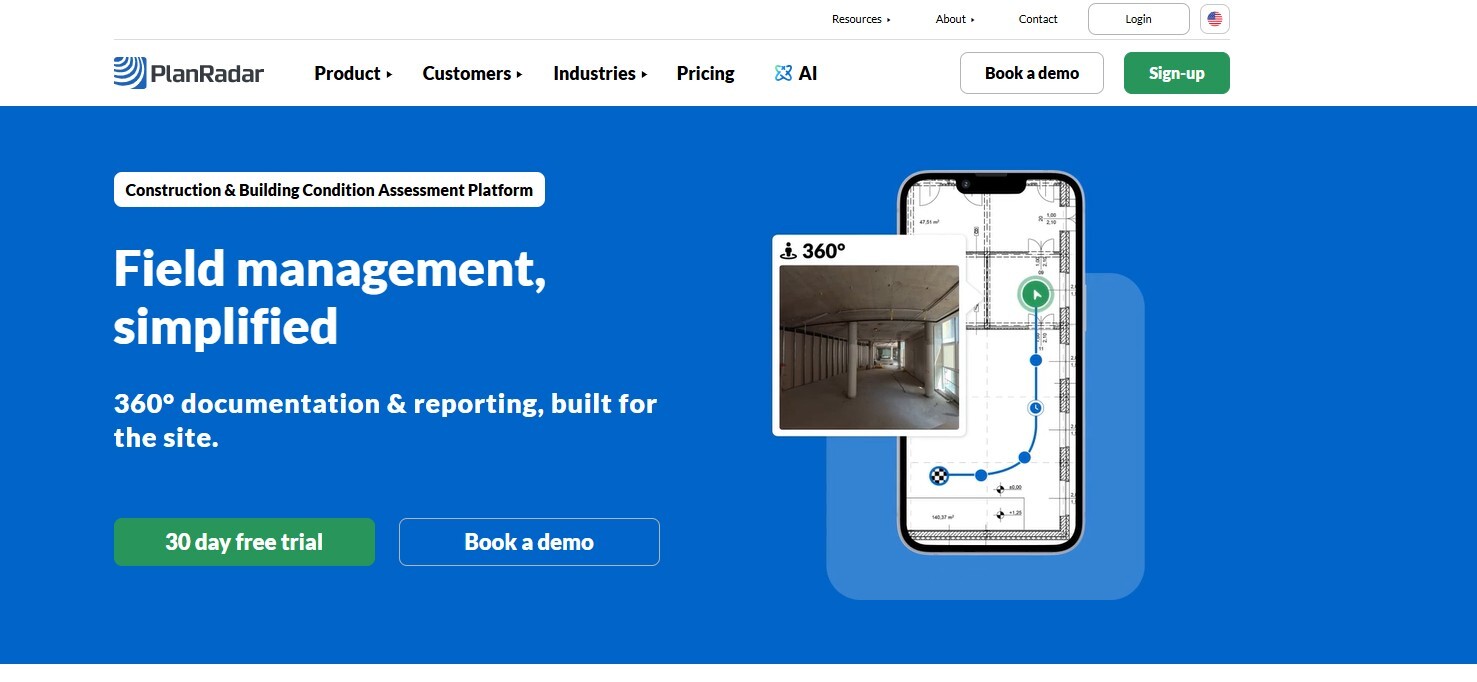Expand the Product menu
This screenshot has width=1477, height=682.
353,73
